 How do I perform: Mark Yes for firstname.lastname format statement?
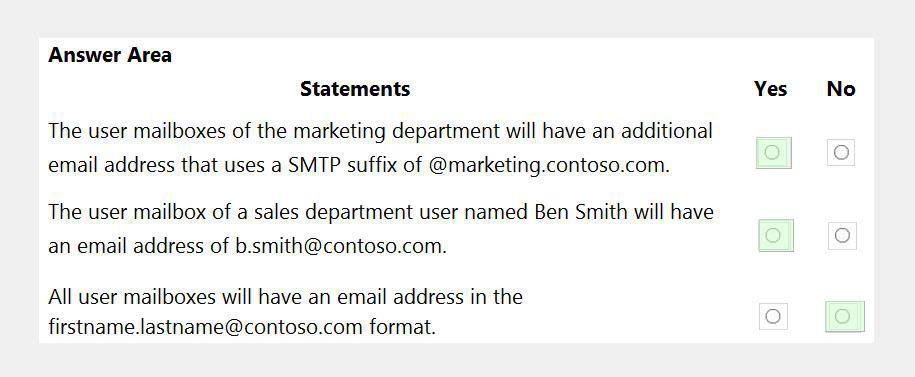(x=773, y=316)
